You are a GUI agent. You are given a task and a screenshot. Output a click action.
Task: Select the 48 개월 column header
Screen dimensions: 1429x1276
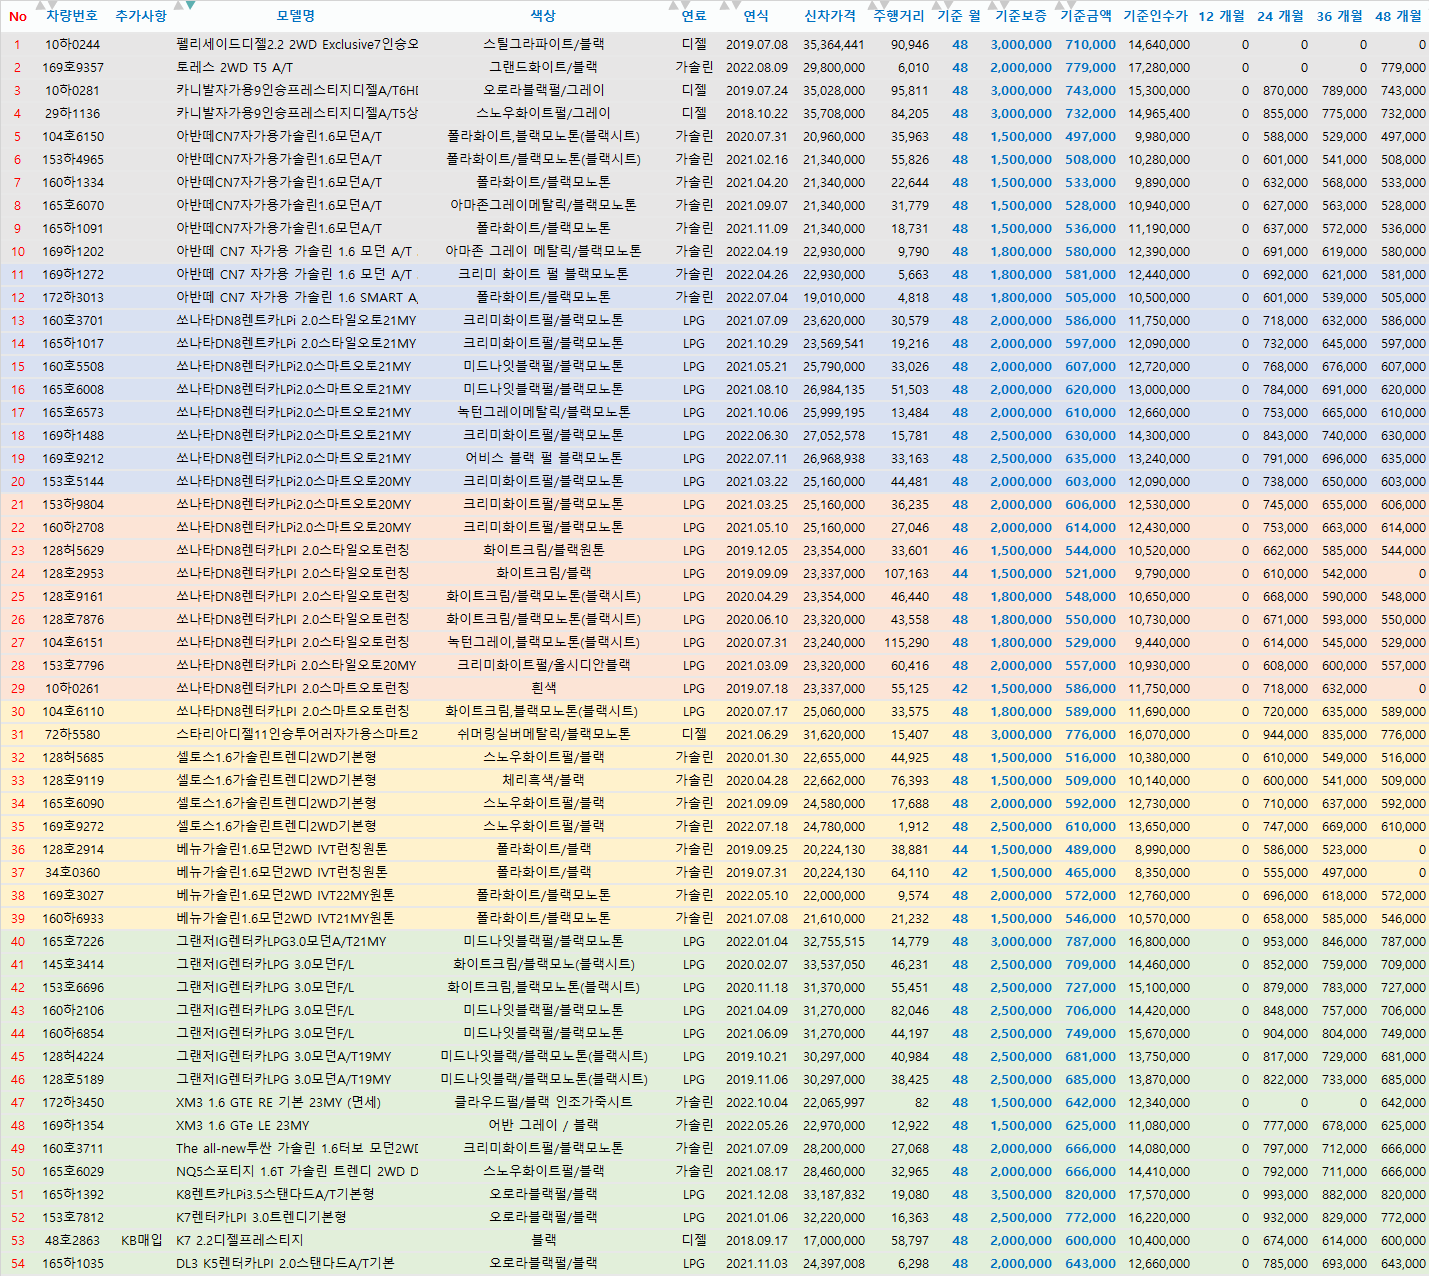pyautogui.click(x=1399, y=17)
